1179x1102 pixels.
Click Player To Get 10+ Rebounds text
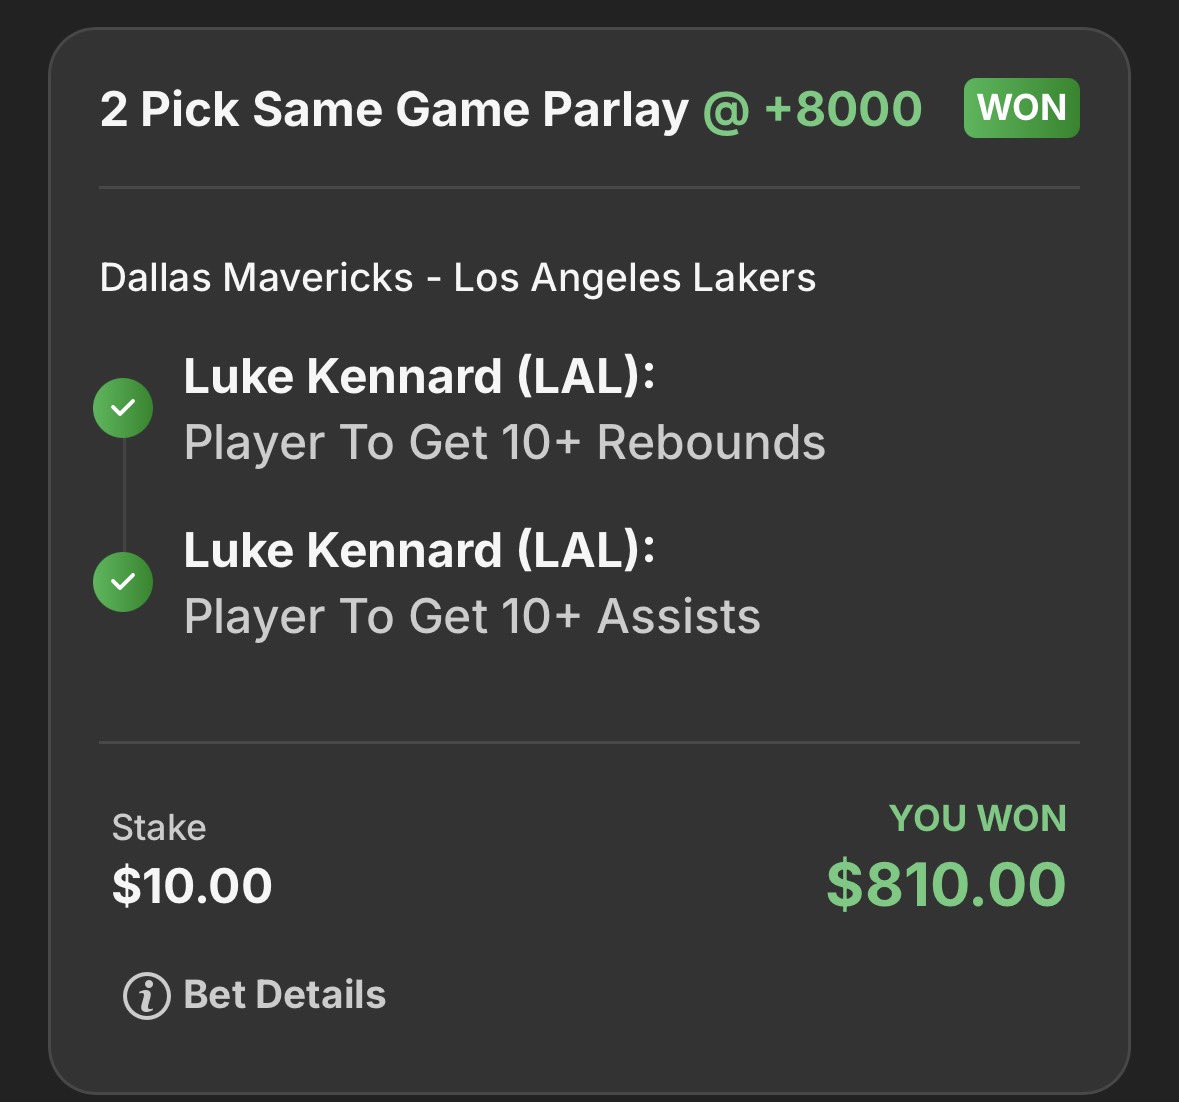coord(505,442)
